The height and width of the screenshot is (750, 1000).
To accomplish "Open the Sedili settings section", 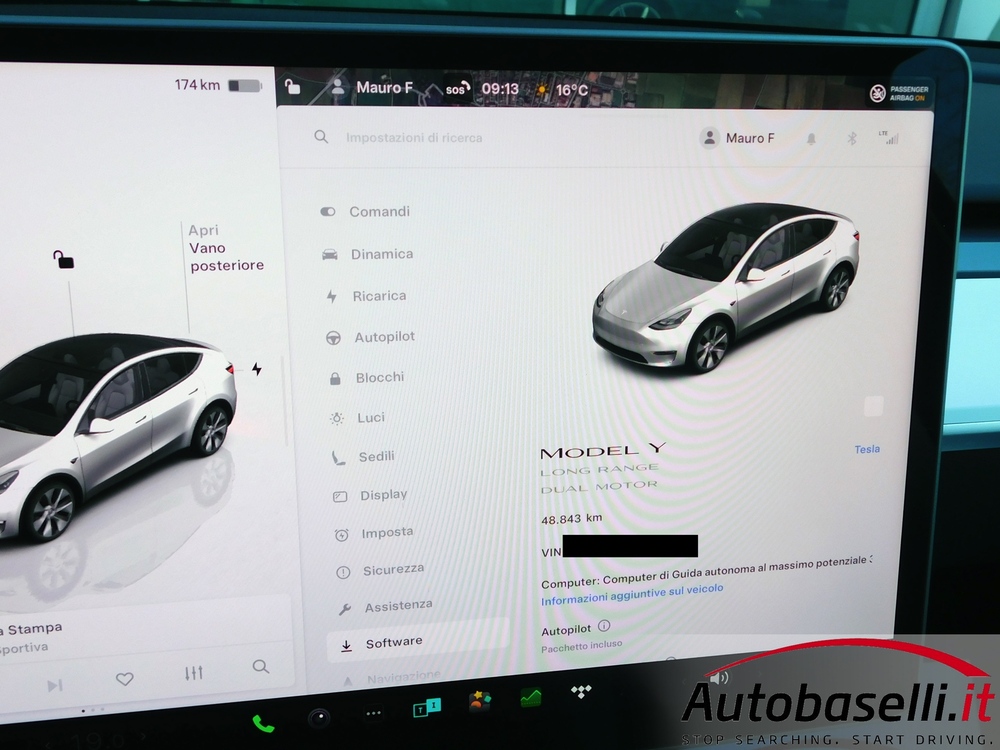I will (363, 457).
